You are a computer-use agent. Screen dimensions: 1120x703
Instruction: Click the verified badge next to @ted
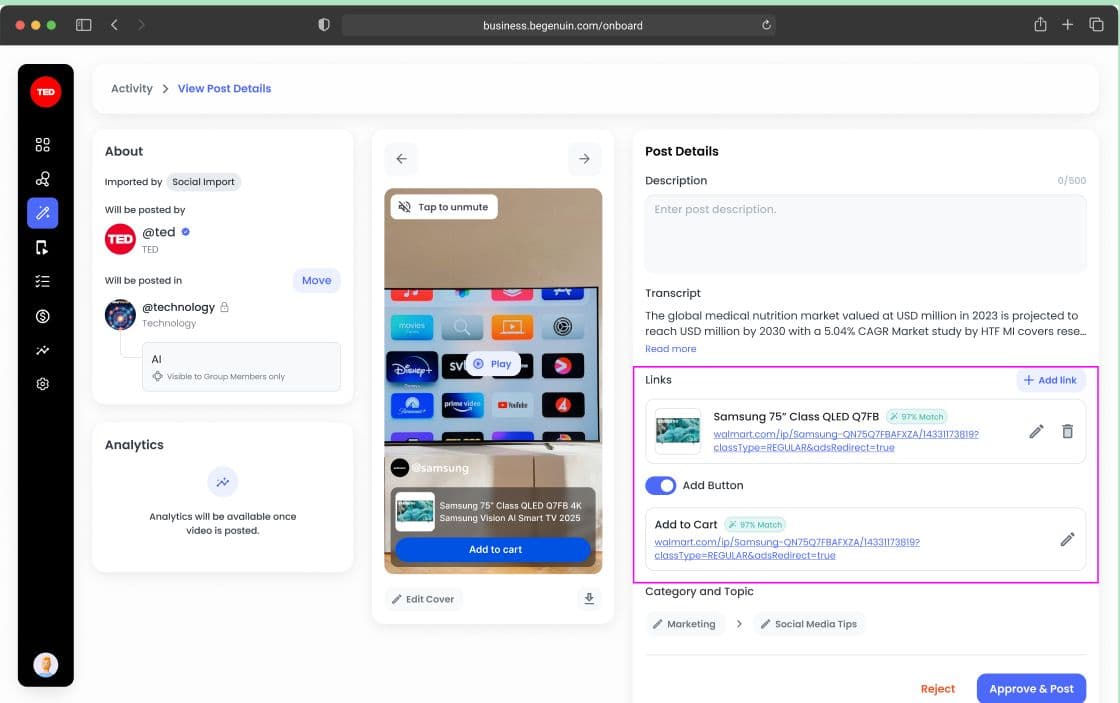[x=186, y=231]
